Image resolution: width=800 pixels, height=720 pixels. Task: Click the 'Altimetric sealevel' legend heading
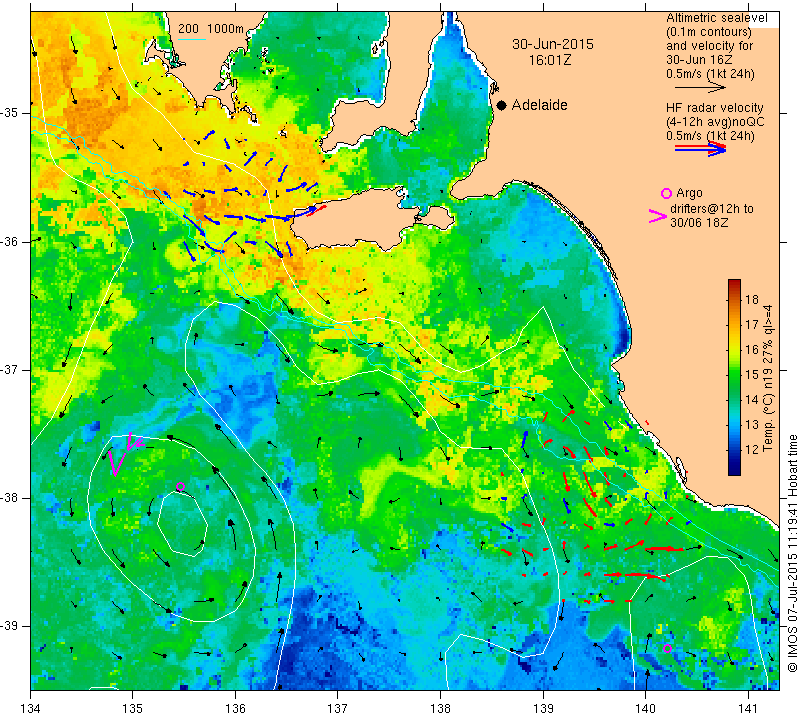point(717,18)
